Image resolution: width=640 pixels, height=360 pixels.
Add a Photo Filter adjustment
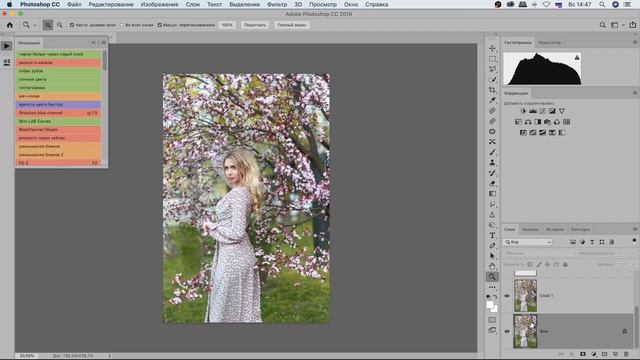point(547,122)
